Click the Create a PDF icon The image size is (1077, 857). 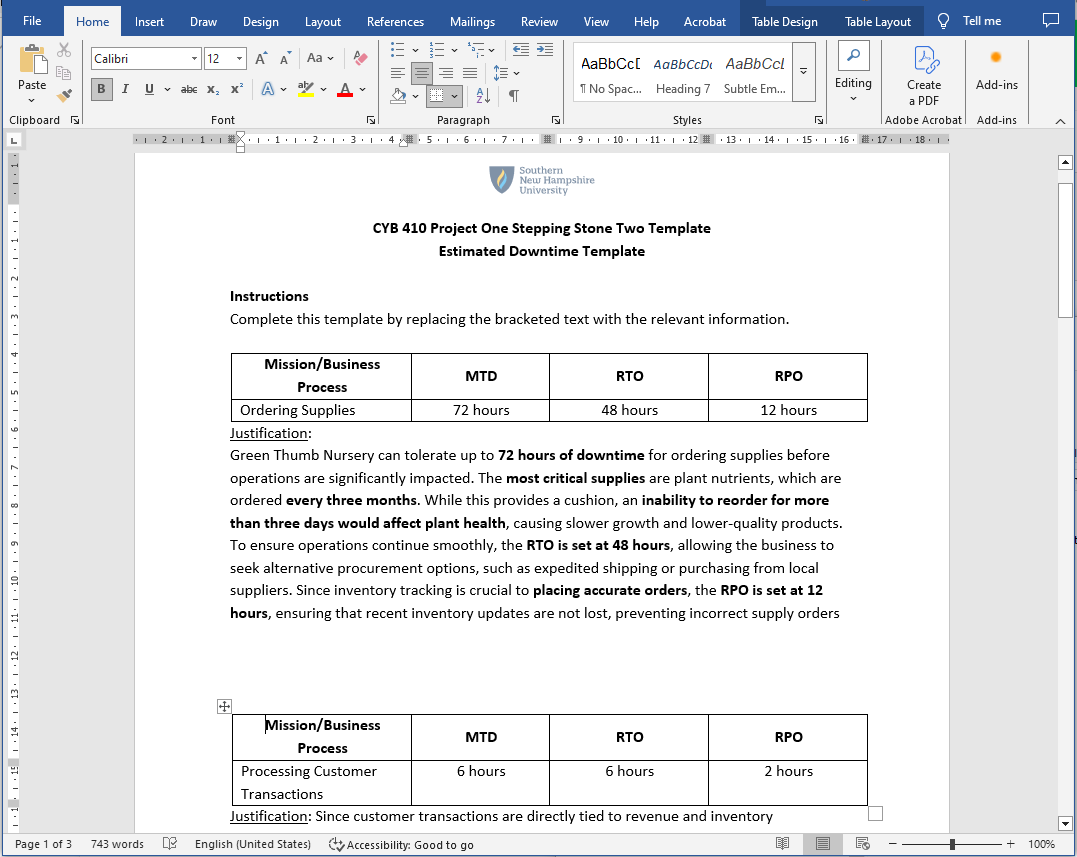point(924,76)
